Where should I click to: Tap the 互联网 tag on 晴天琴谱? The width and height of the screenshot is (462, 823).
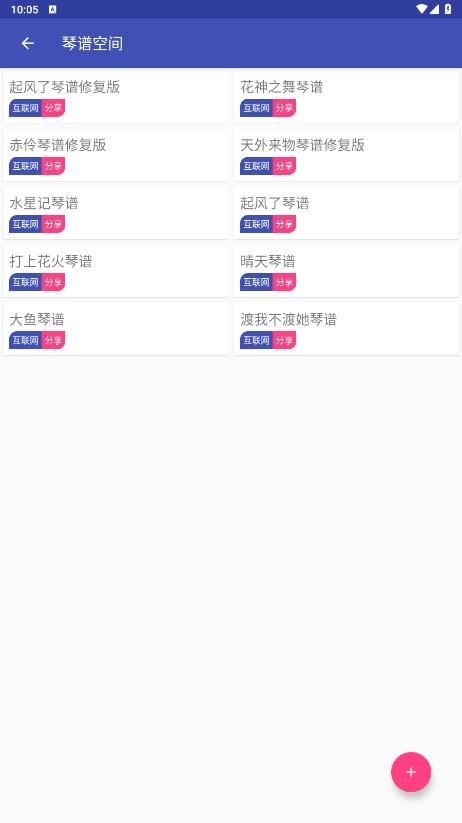[257, 282]
